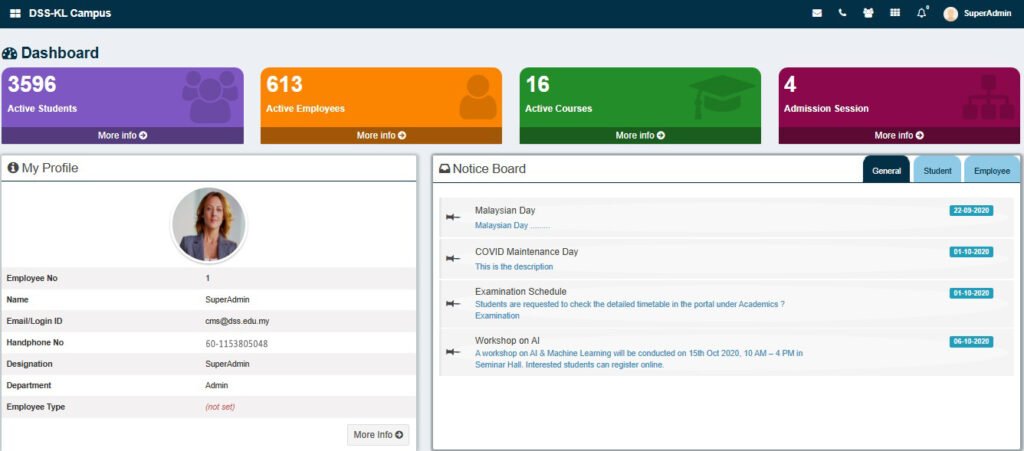Screen dimensions: 1024x451
Task: Open More info for Admission Session
Action: coord(899,135)
